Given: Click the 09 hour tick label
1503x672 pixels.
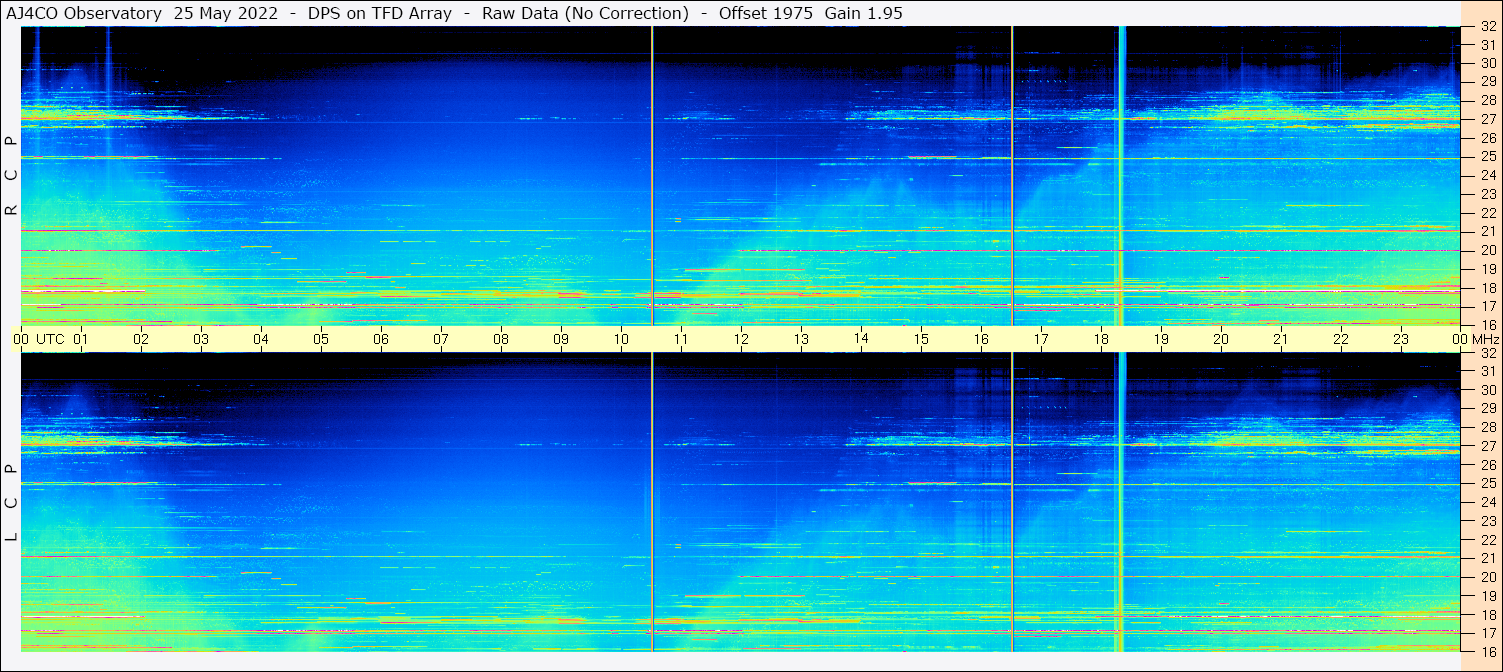Looking at the screenshot, I should pos(561,339).
